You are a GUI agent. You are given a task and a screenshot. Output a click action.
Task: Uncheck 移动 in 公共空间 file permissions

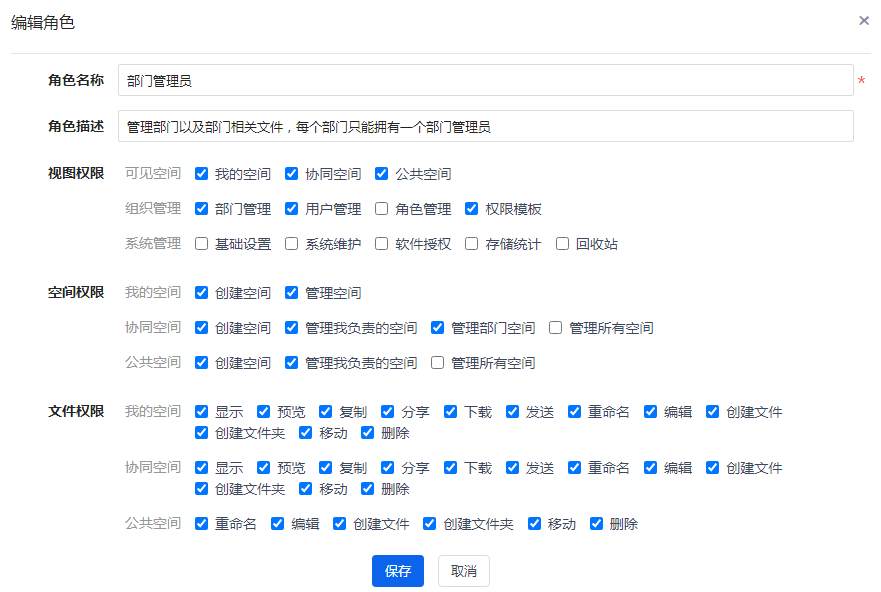tap(534, 523)
